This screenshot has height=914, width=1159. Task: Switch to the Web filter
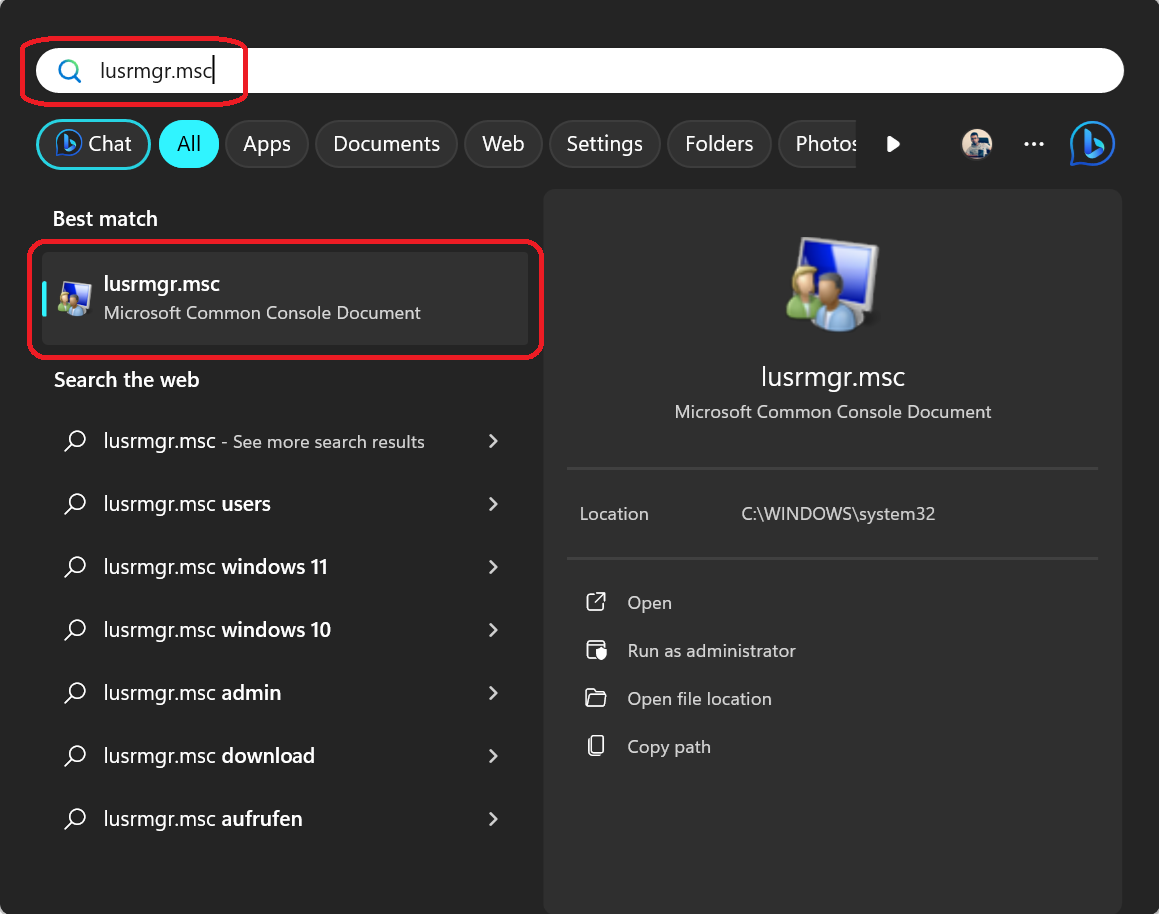503,144
